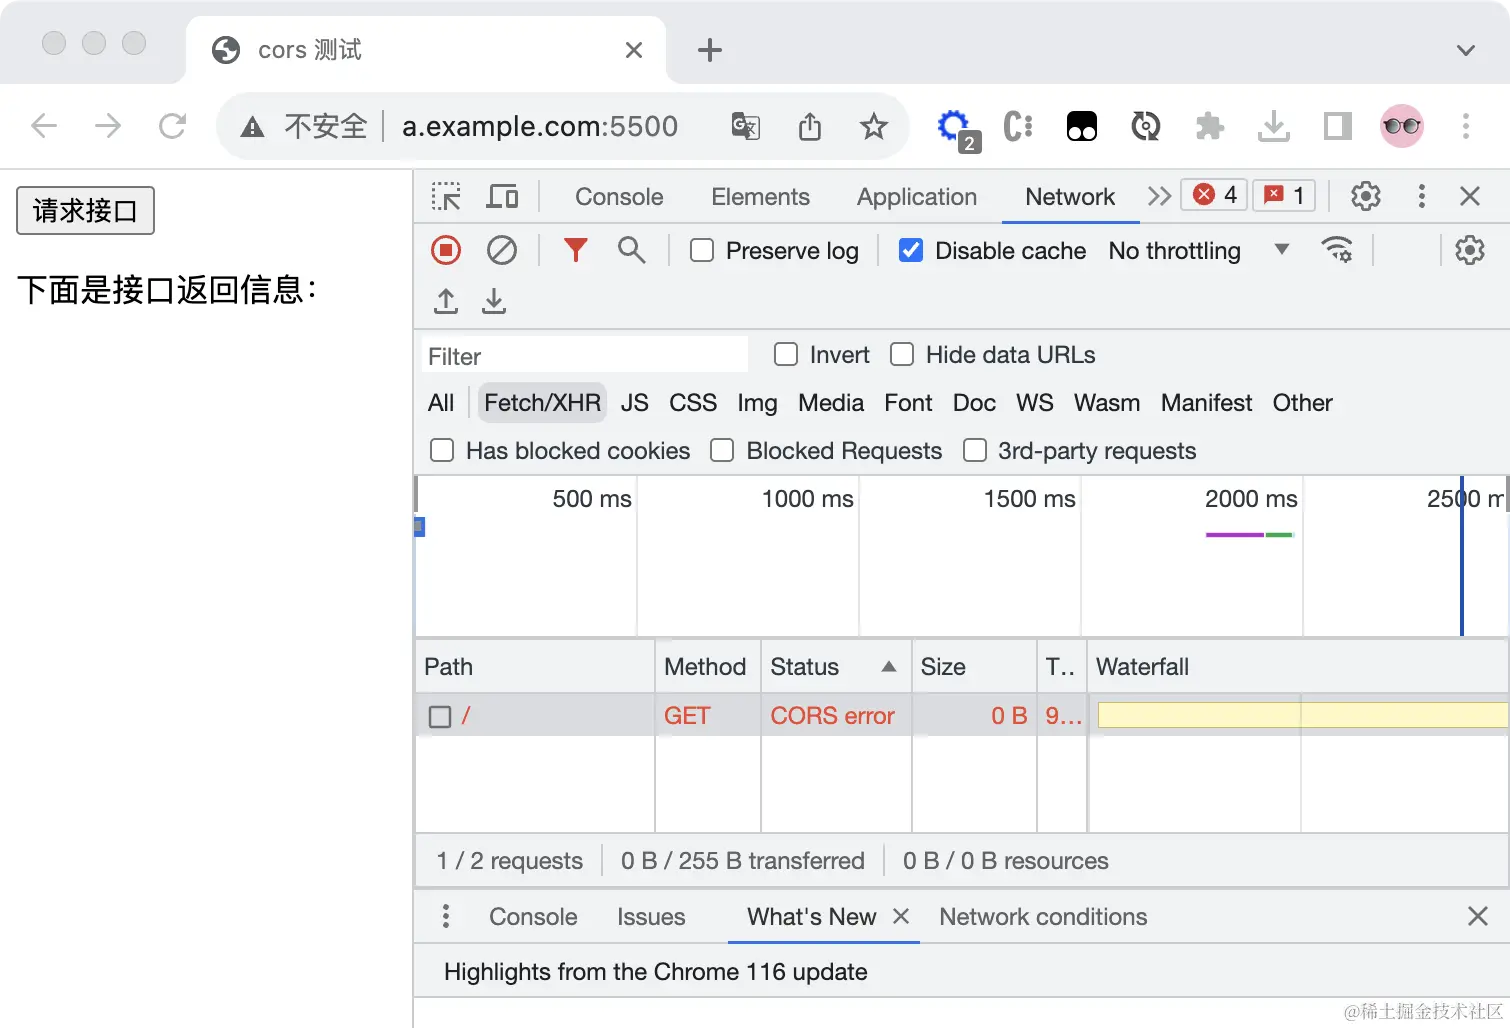The height and width of the screenshot is (1028, 1510).
Task: Open Chrome three-dot menu
Action: [x=1466, y=126]
